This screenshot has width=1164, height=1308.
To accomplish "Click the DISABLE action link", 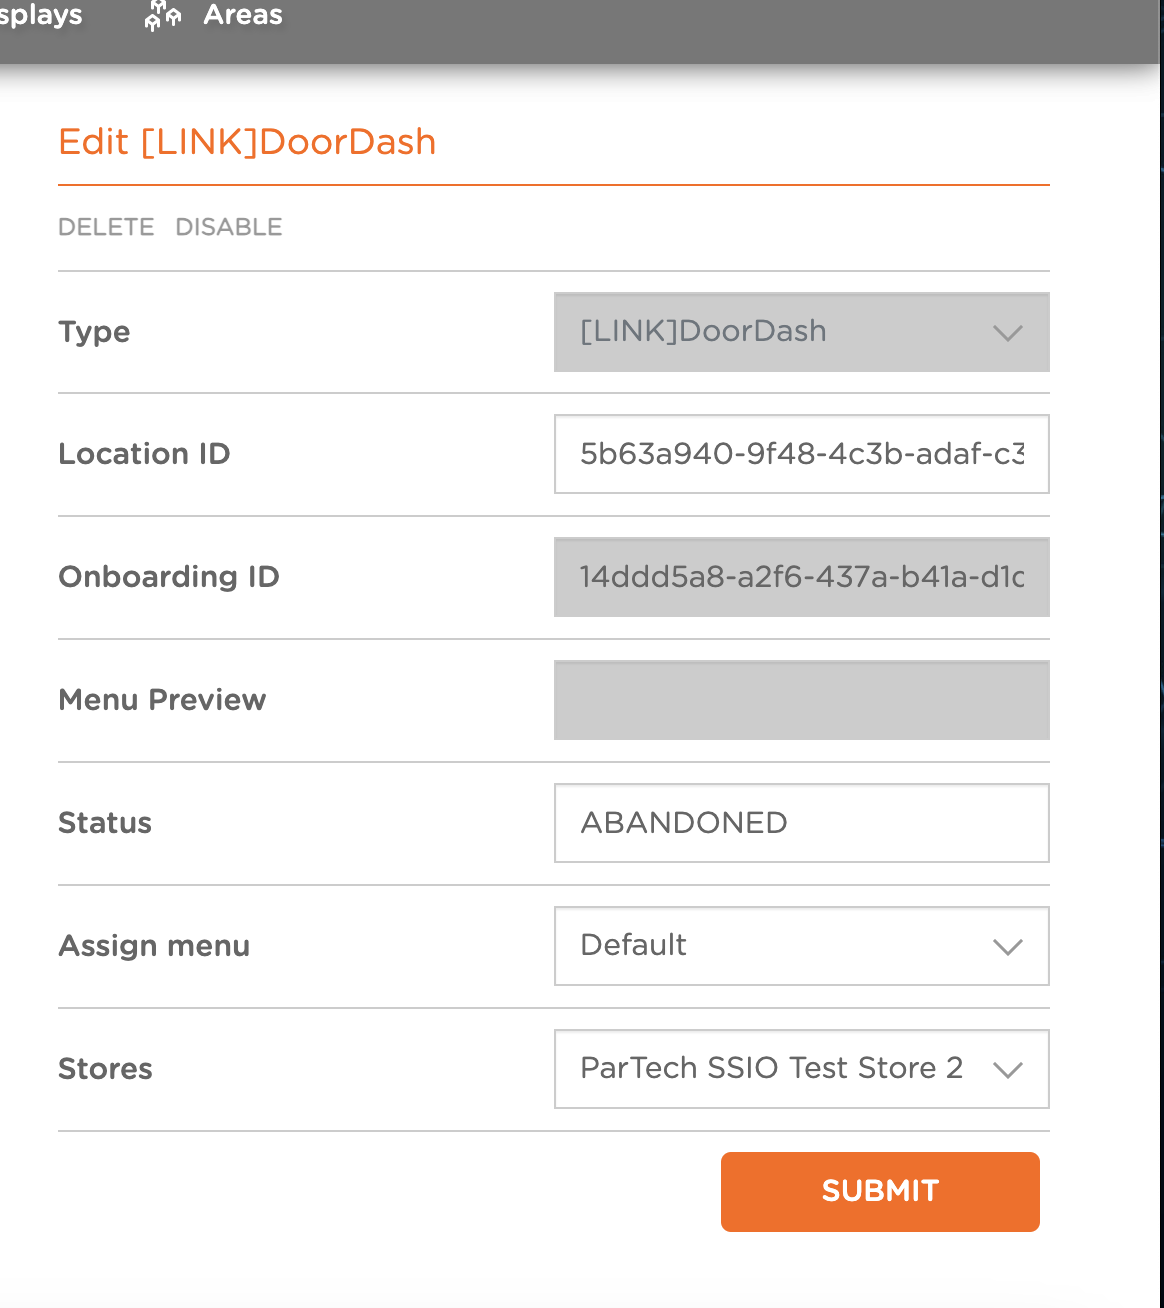I will [x=229, y=227].
